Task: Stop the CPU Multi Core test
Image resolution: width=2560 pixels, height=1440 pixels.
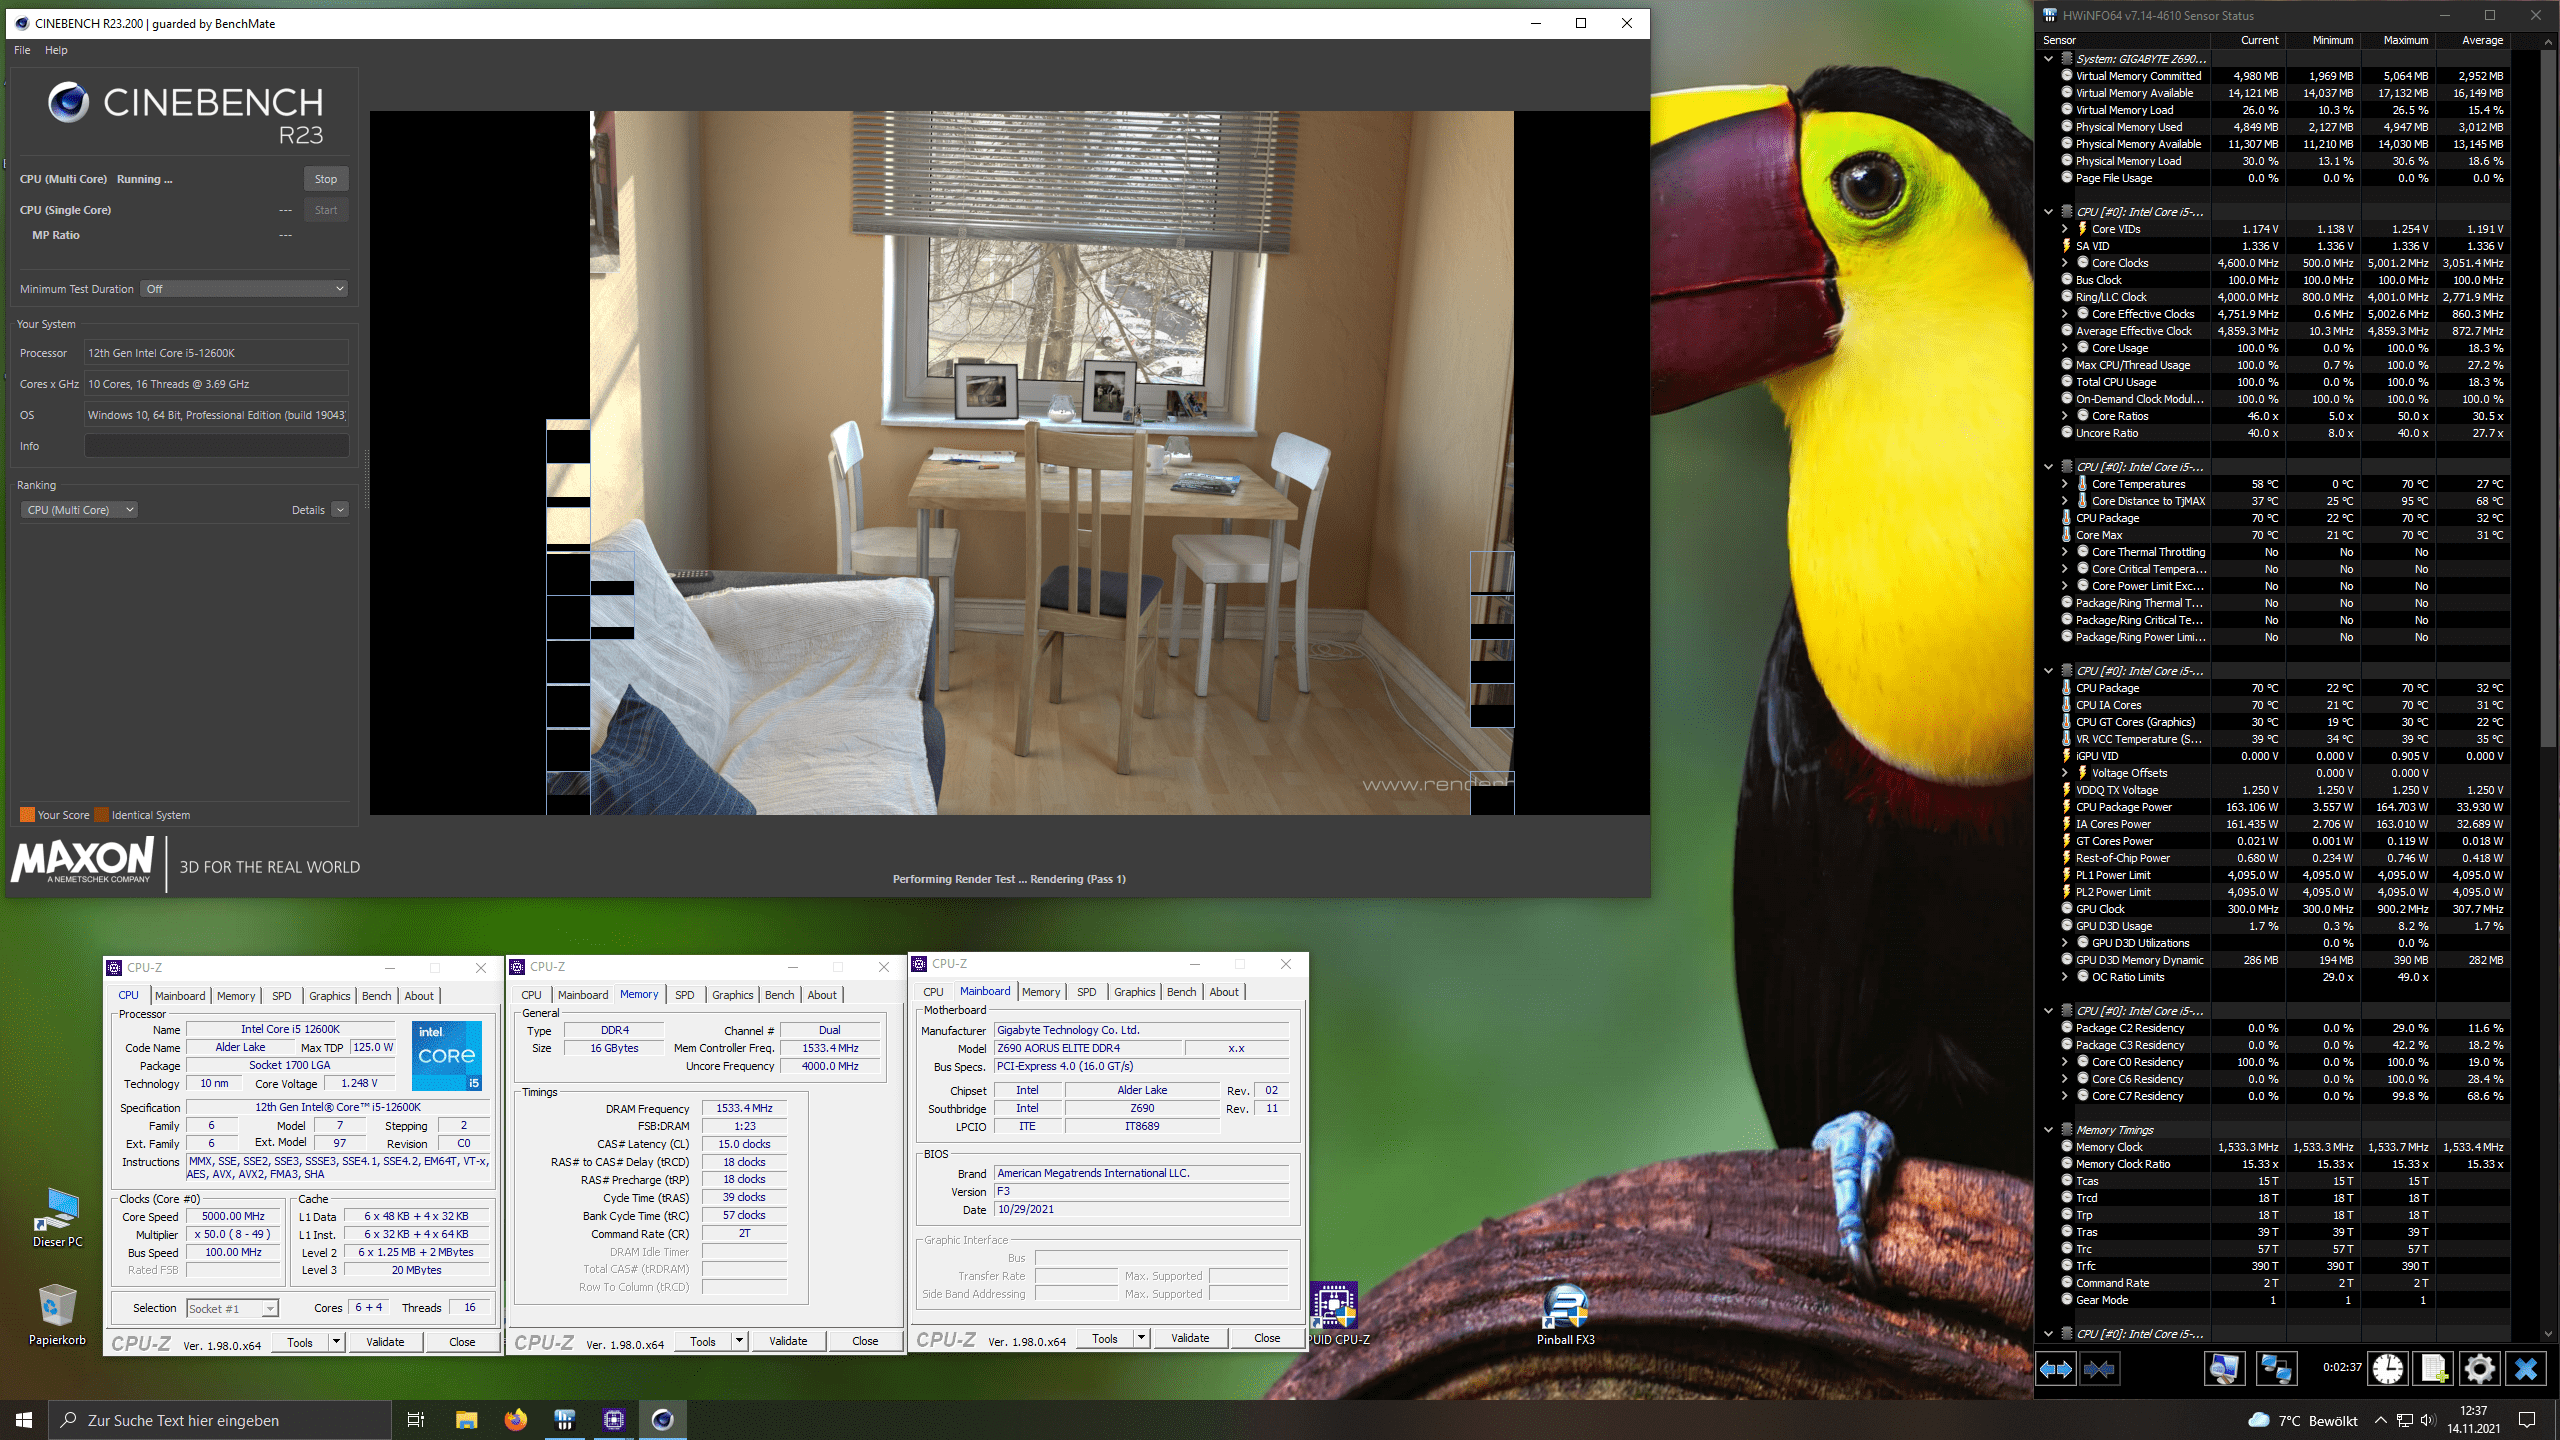Action: click(326, 179)
